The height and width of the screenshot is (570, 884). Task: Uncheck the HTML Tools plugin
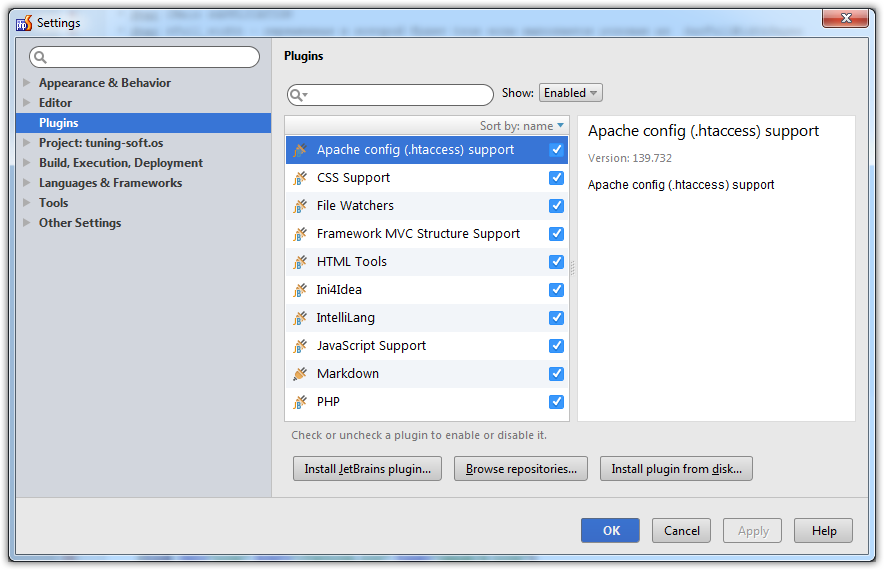(556, 262)
